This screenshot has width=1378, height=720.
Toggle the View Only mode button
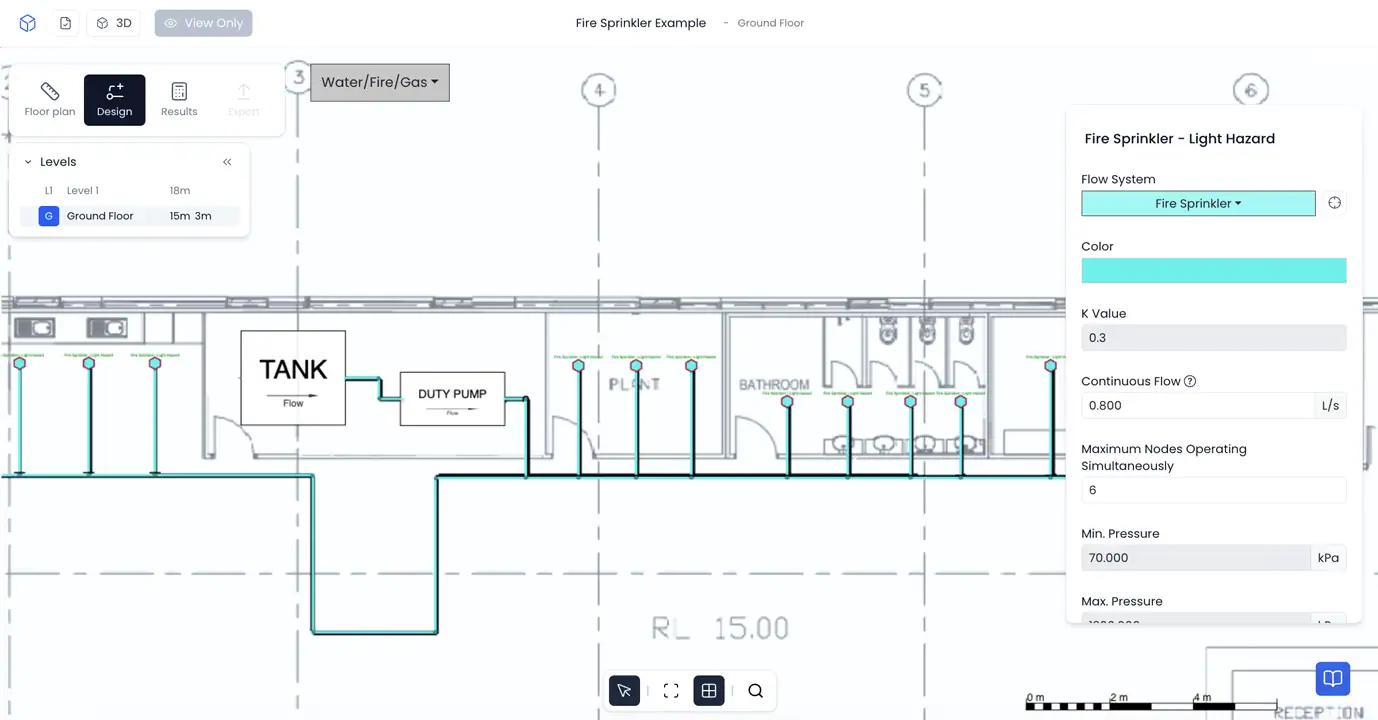tap(203, 23)
